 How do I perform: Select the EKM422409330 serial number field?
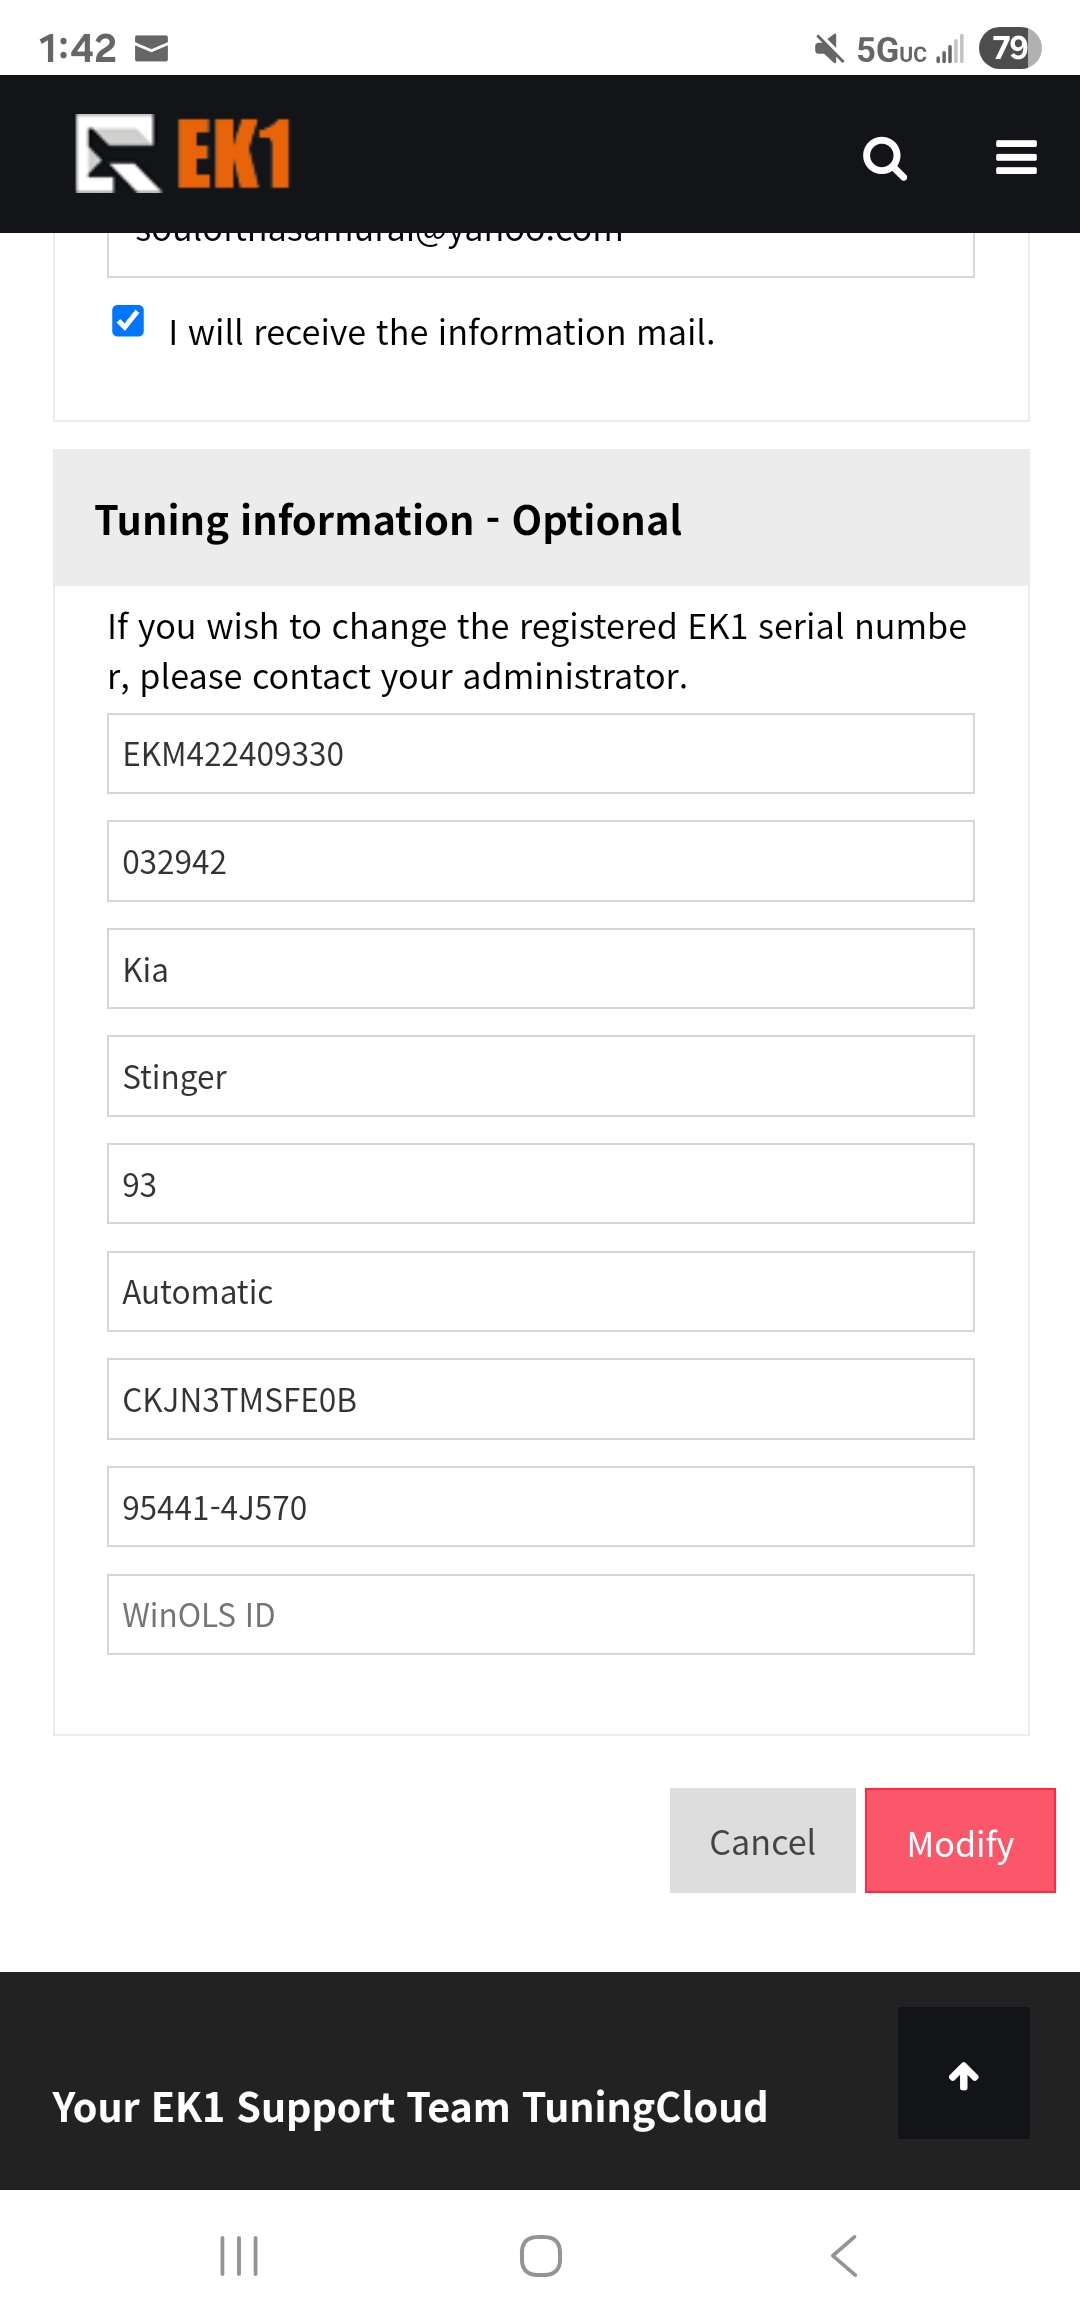point(541,753)
